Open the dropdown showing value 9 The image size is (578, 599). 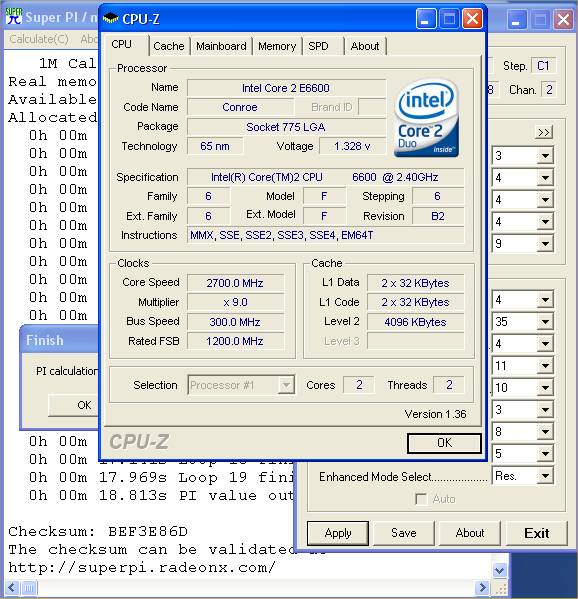pos(545,244)
